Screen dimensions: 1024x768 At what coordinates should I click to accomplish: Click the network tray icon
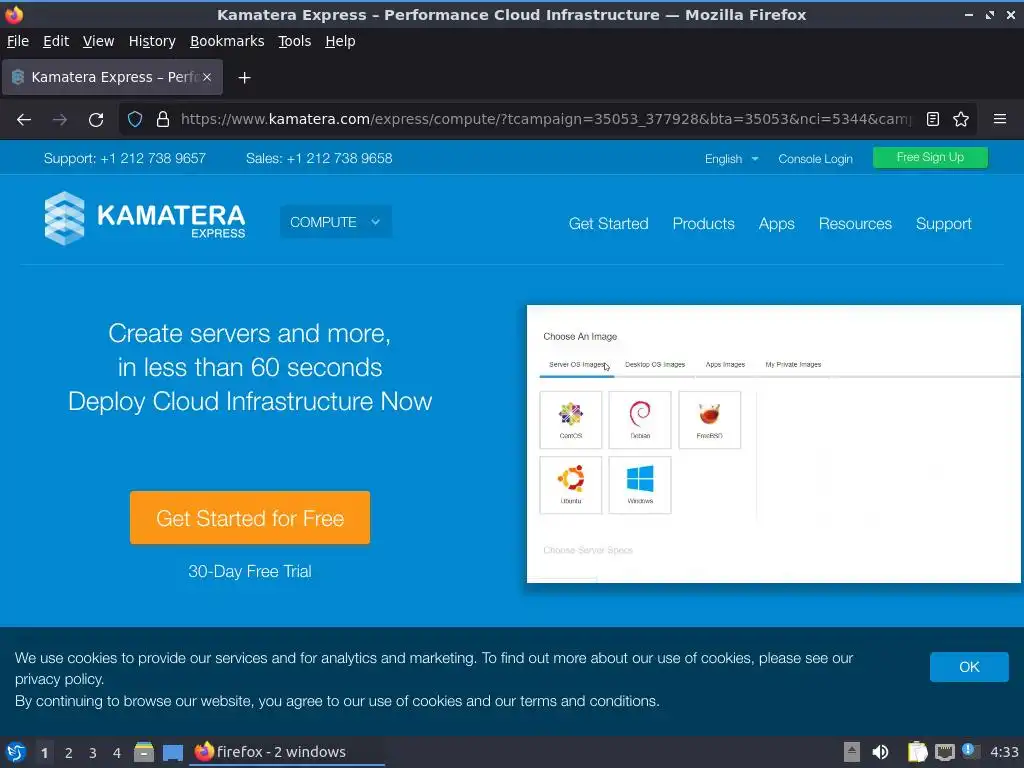click(x=944, y=752)
